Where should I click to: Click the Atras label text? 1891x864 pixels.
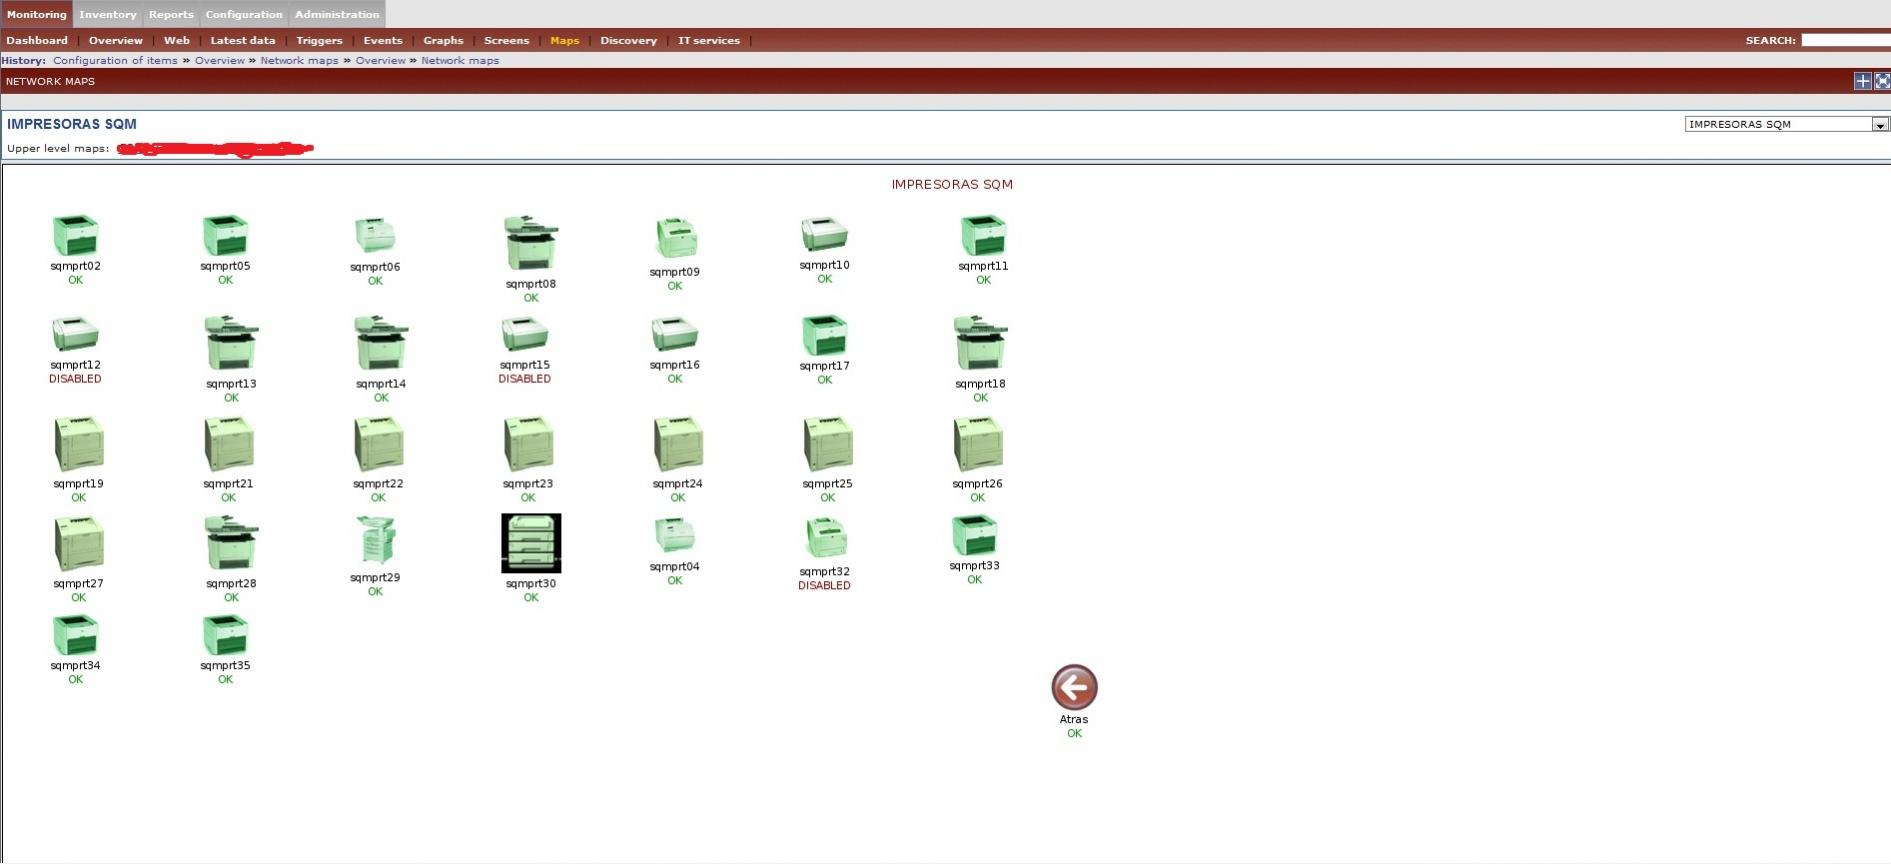[x=1074, y=719]
